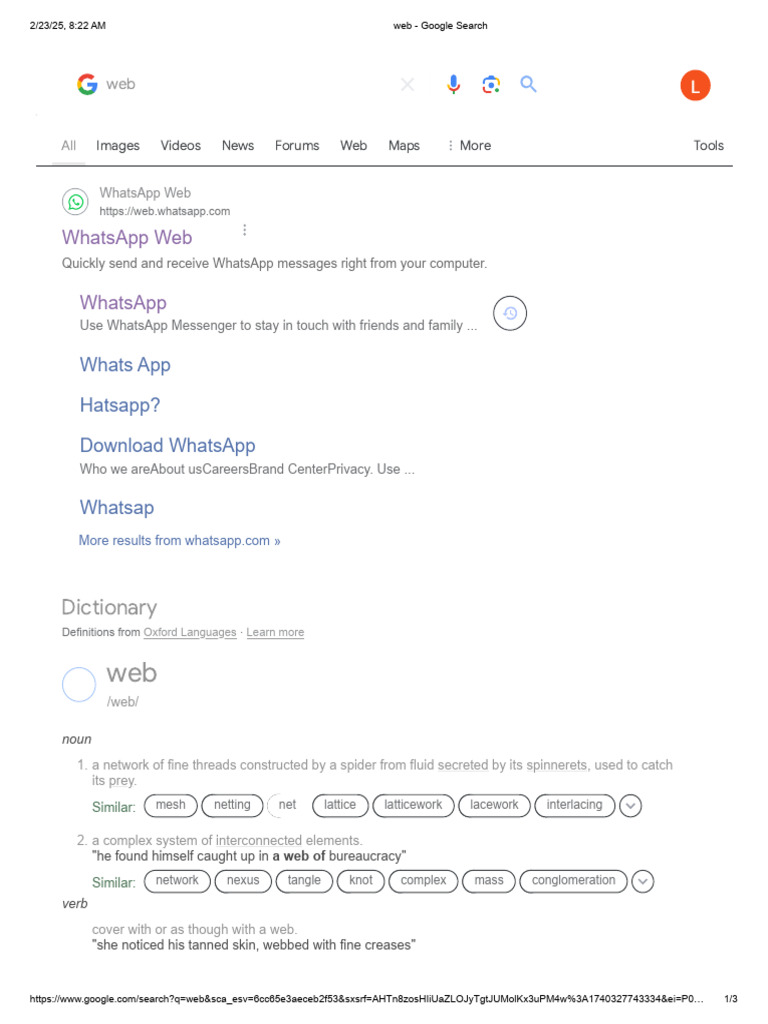
Task: Click the magnifying glass search icon
Action: coord(529,85)
